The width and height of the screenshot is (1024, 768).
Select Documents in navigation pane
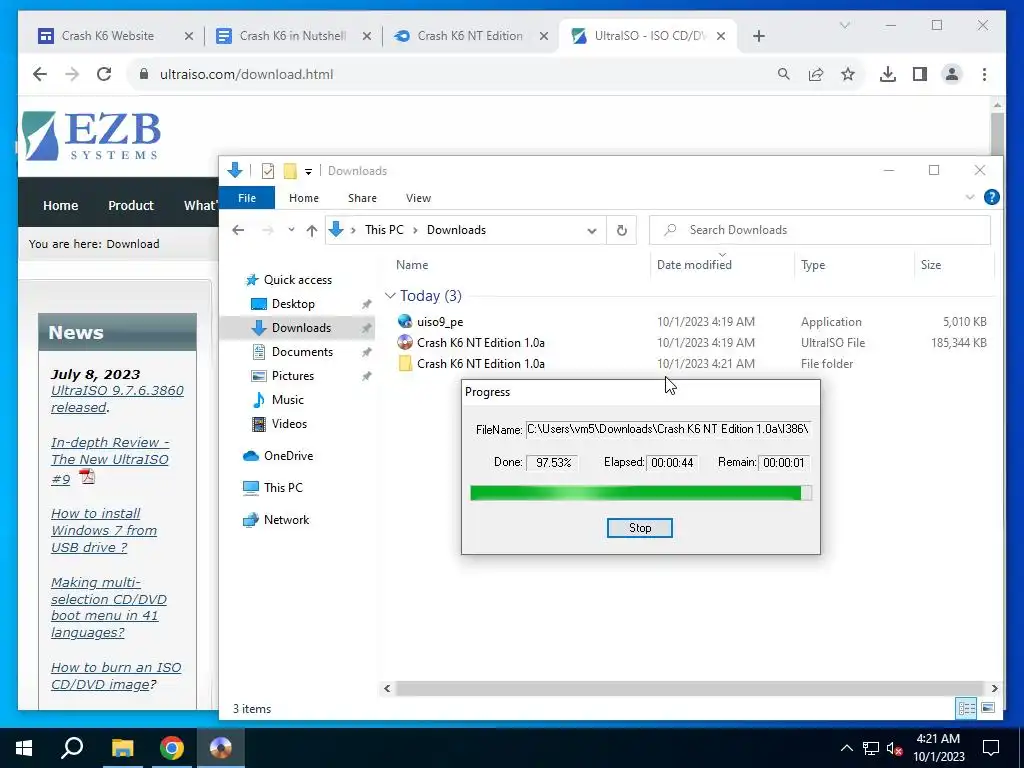click(x=302, y=352)
